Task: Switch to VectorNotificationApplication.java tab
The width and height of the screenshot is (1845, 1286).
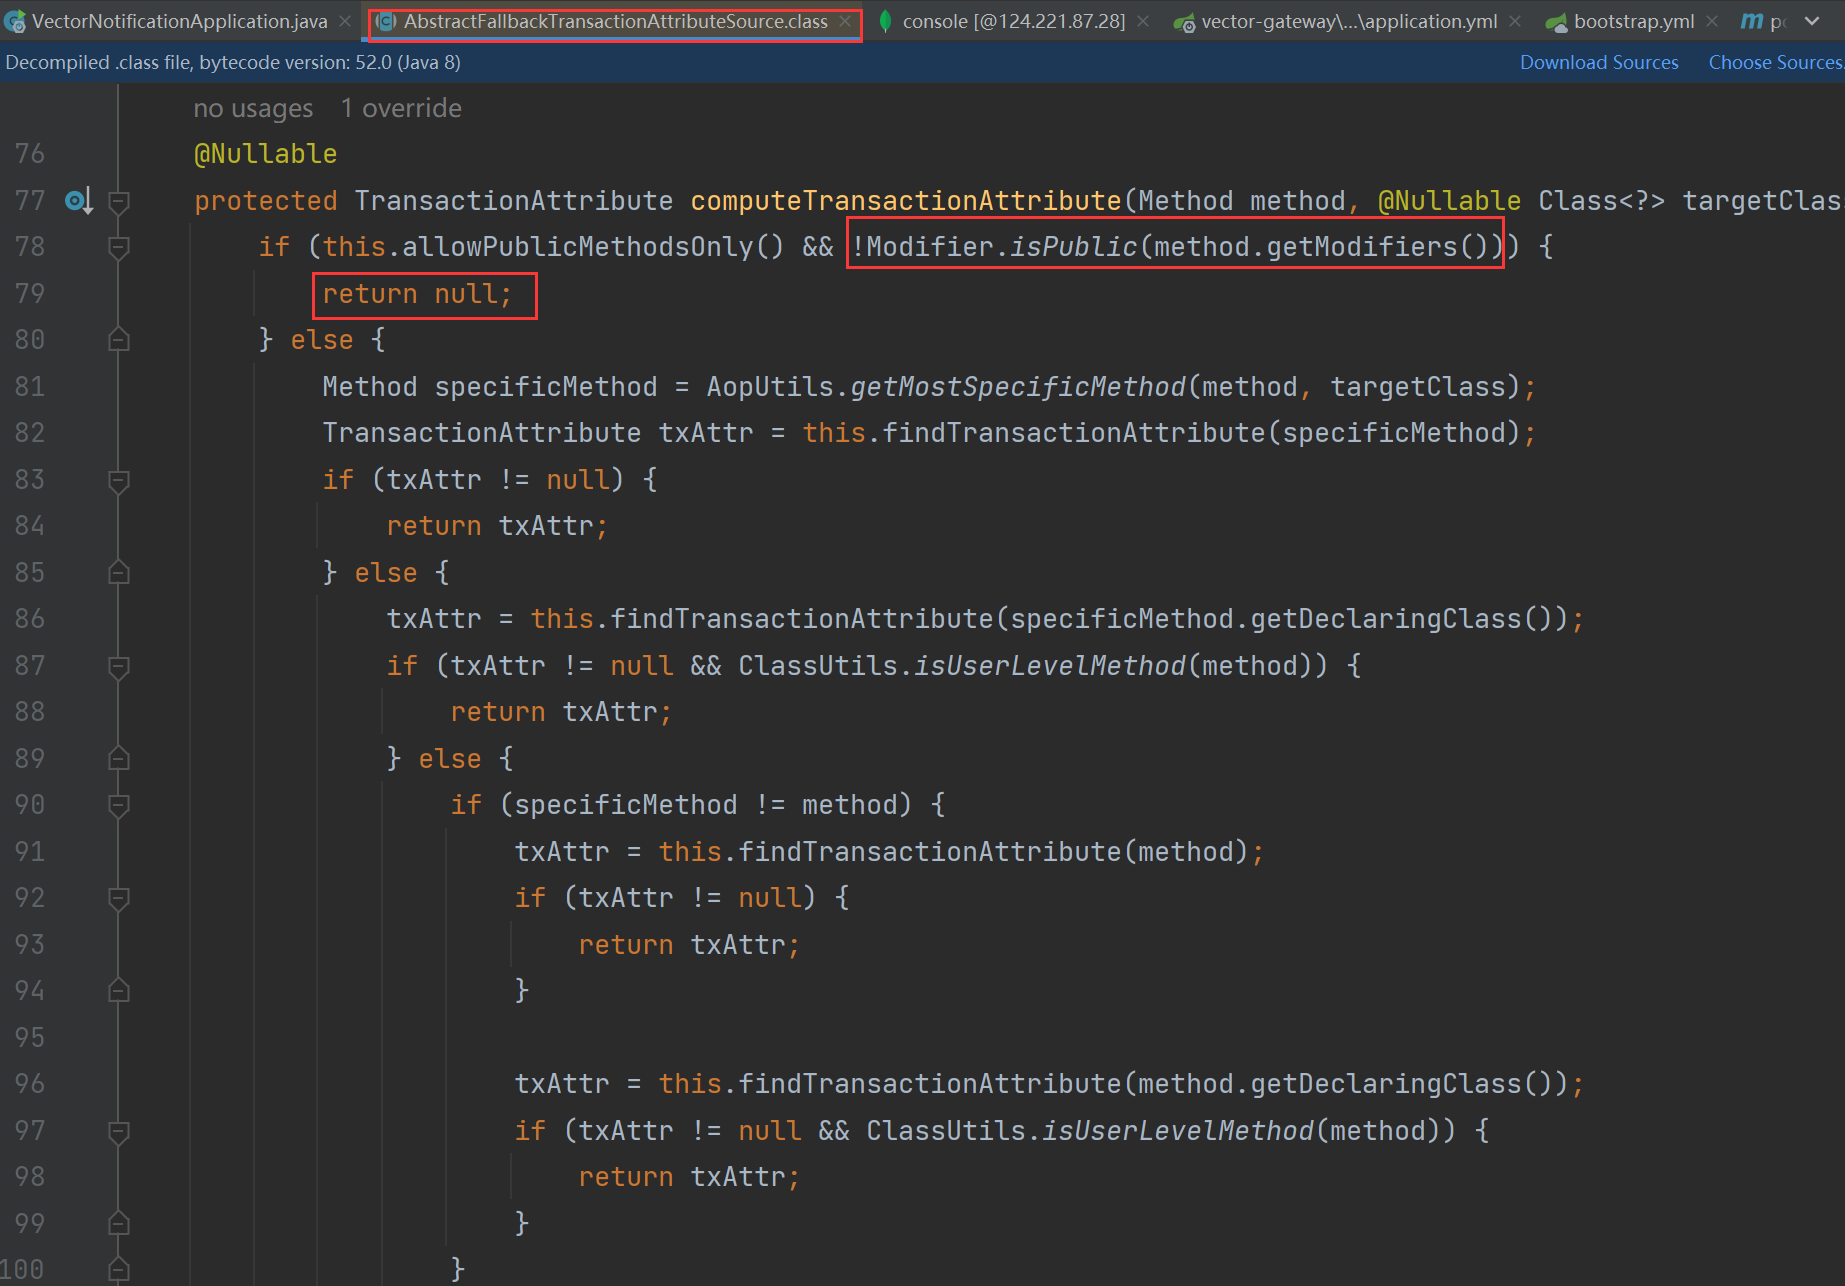Action: point(179,21)
